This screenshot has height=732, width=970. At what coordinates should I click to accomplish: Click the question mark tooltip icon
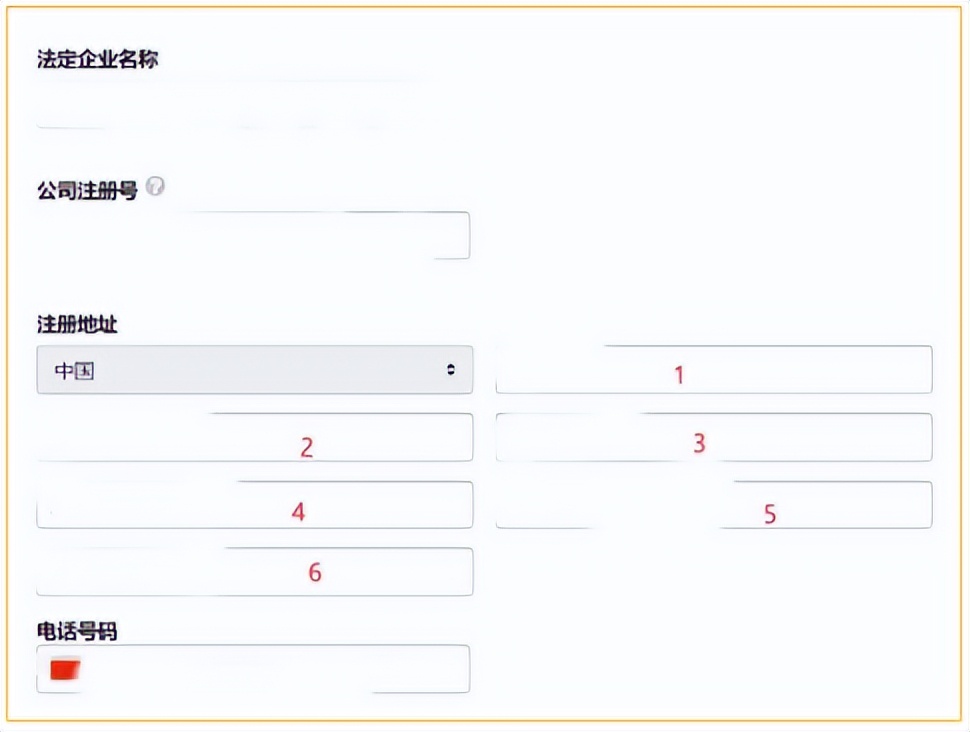pos(158,184)
